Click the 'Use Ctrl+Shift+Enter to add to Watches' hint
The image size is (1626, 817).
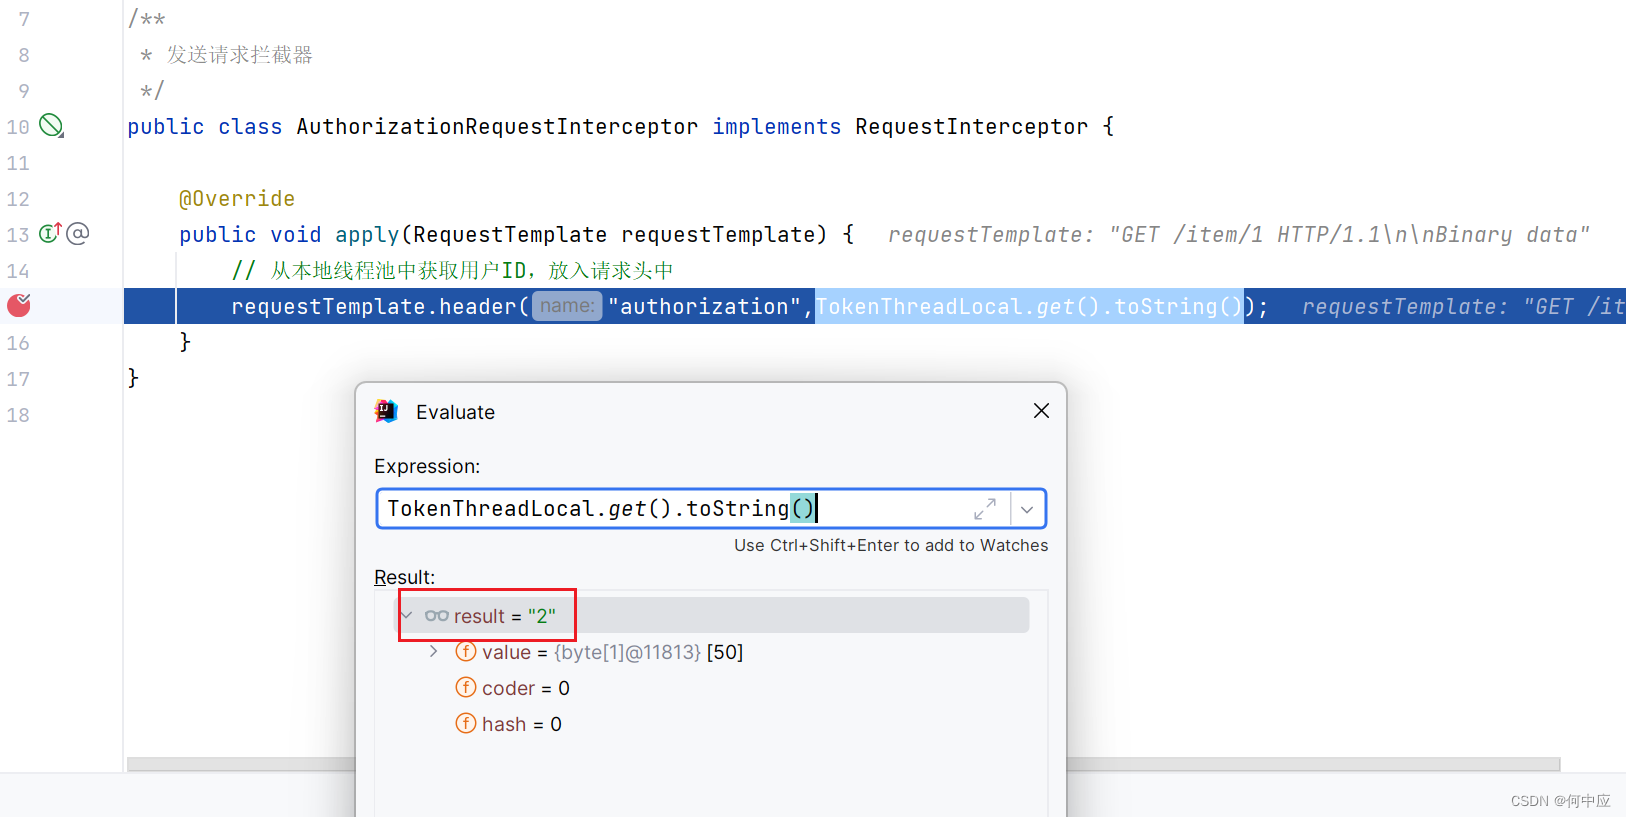[x=891, y=545]
